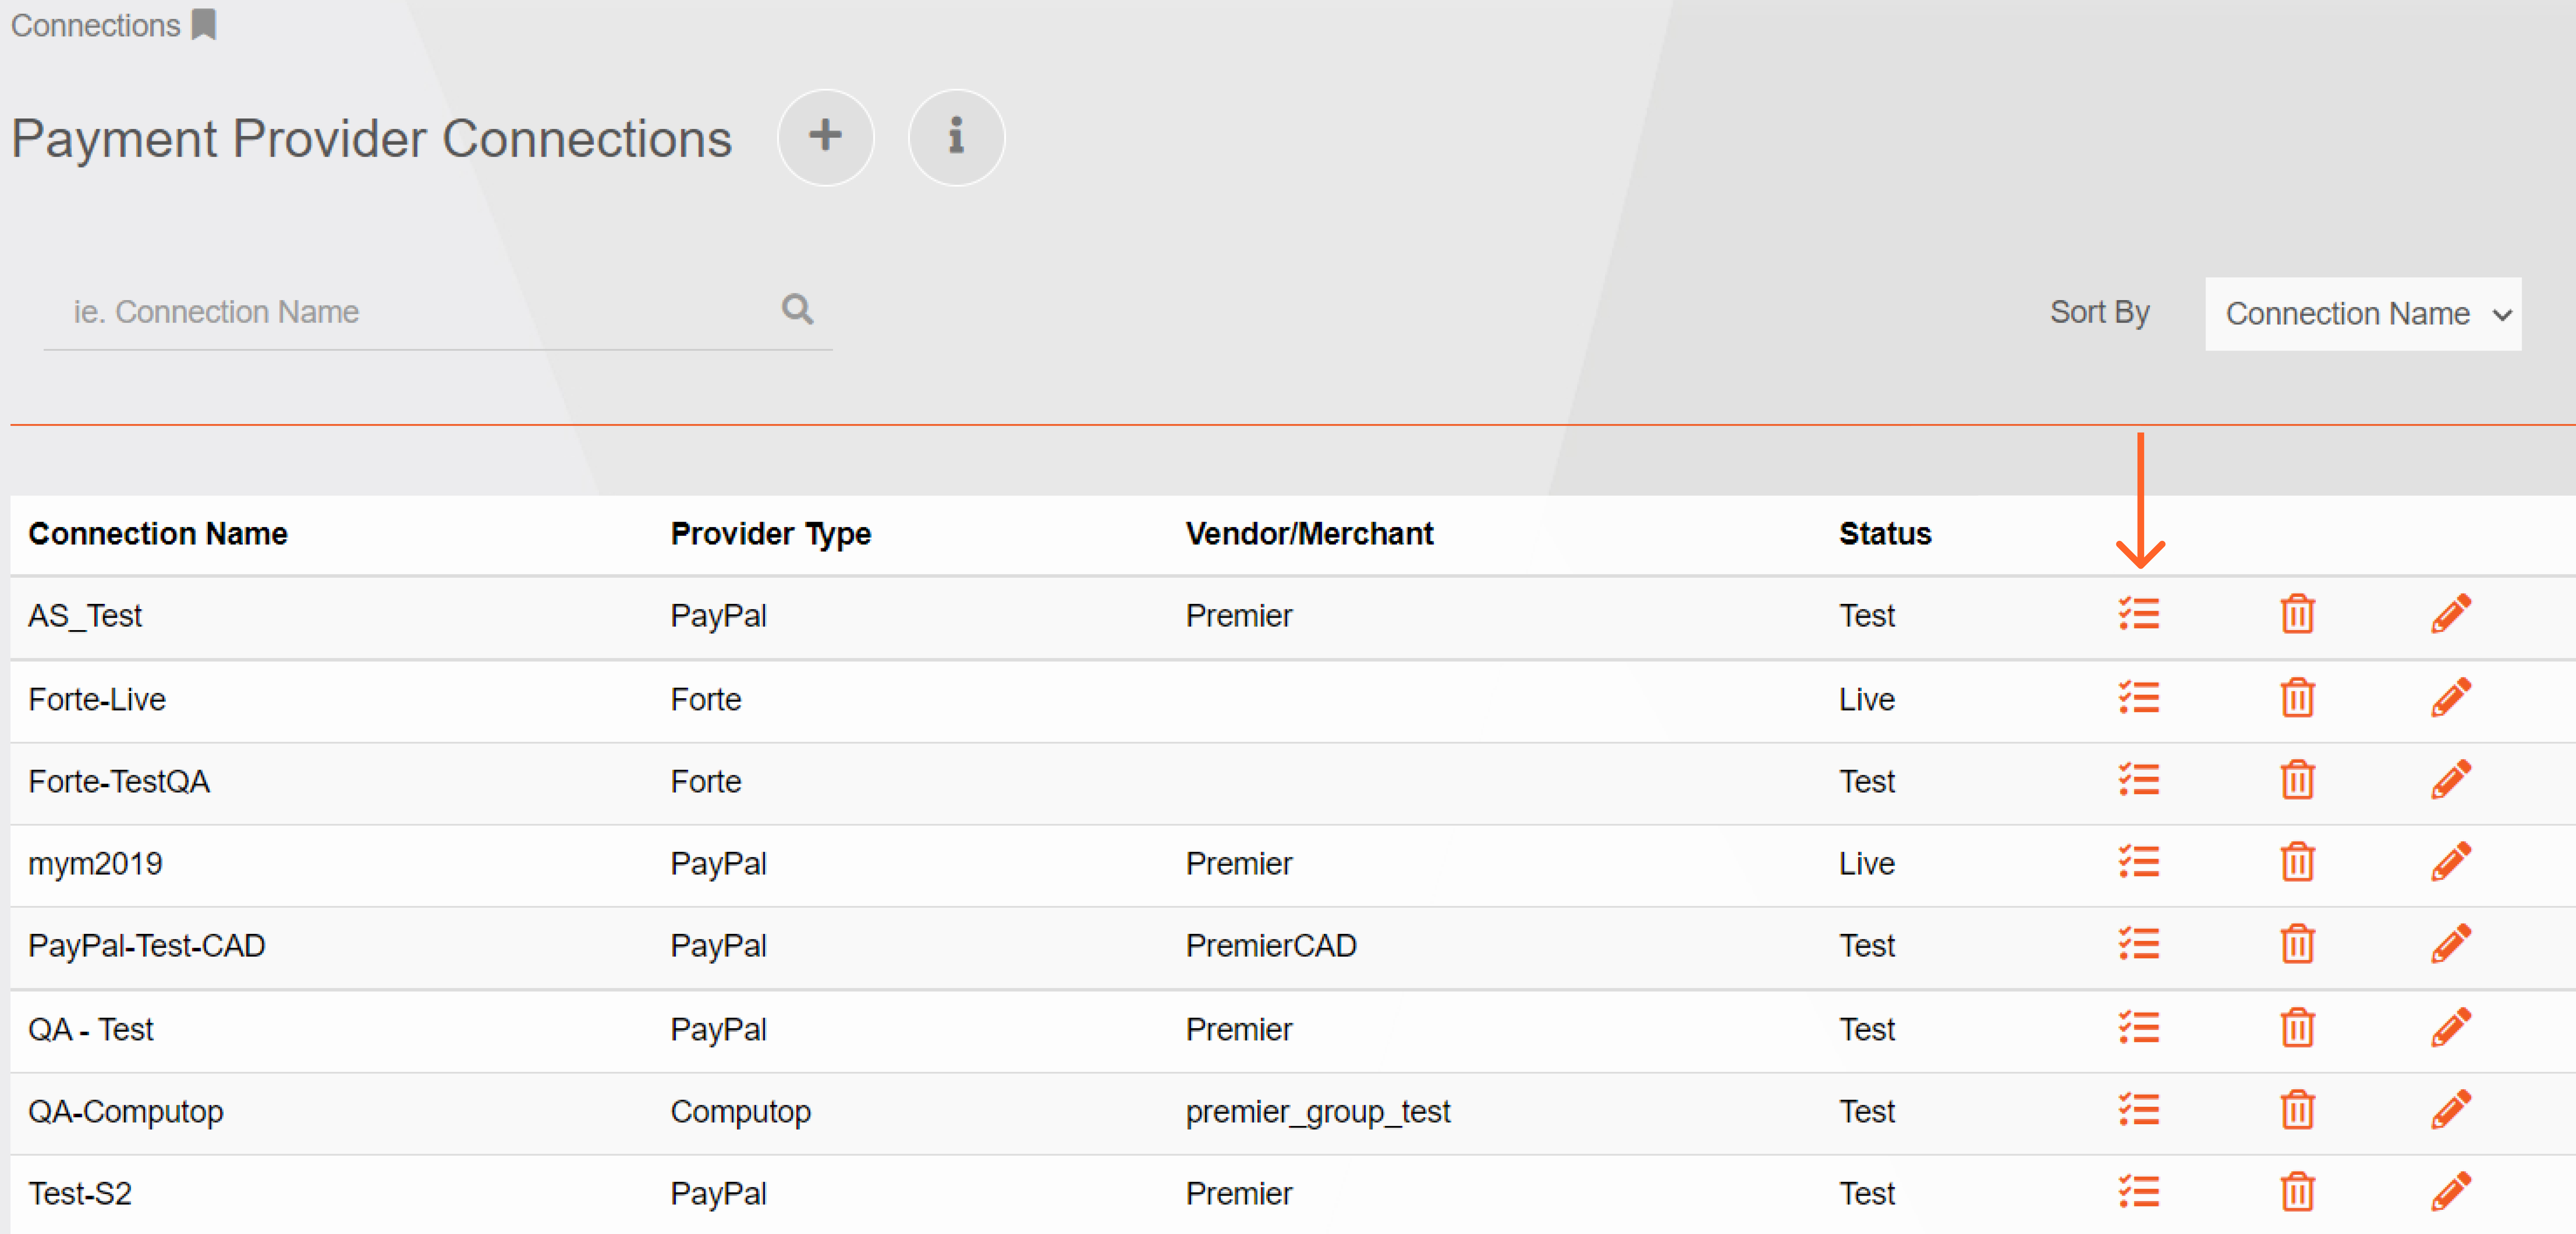
Task: Edit the Forte-TestQA connection
Action: tap(2451, 780)
